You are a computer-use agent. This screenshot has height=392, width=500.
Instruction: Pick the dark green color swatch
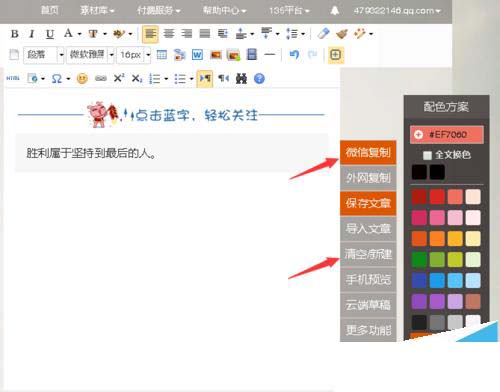tap(419, 260)
